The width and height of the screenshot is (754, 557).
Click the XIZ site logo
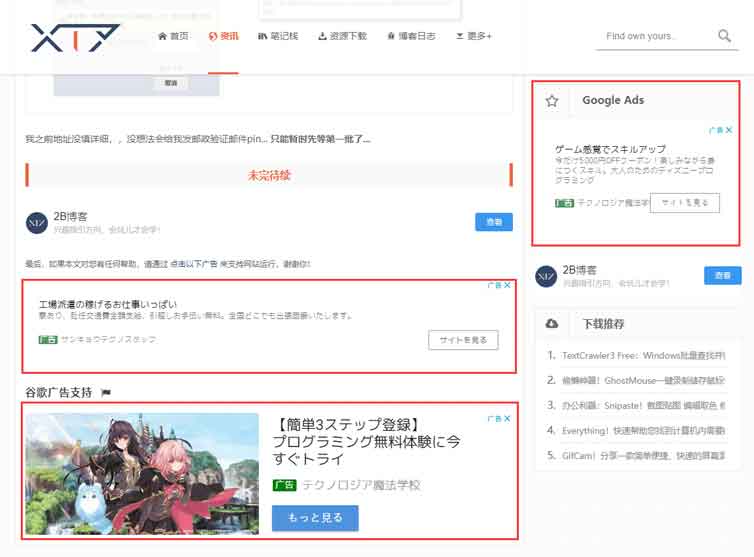pos(75,38)
